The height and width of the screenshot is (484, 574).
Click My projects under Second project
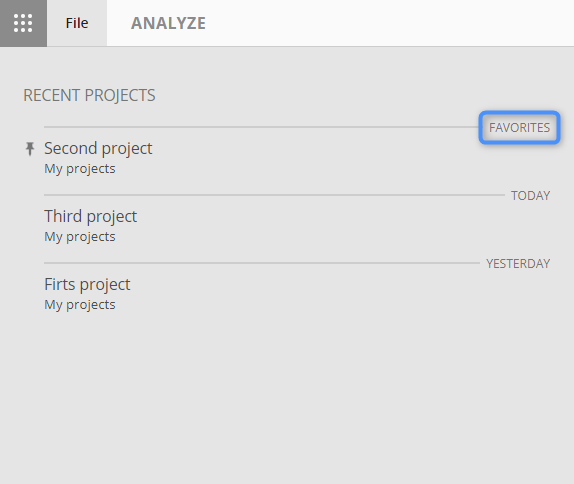point(80,169)
